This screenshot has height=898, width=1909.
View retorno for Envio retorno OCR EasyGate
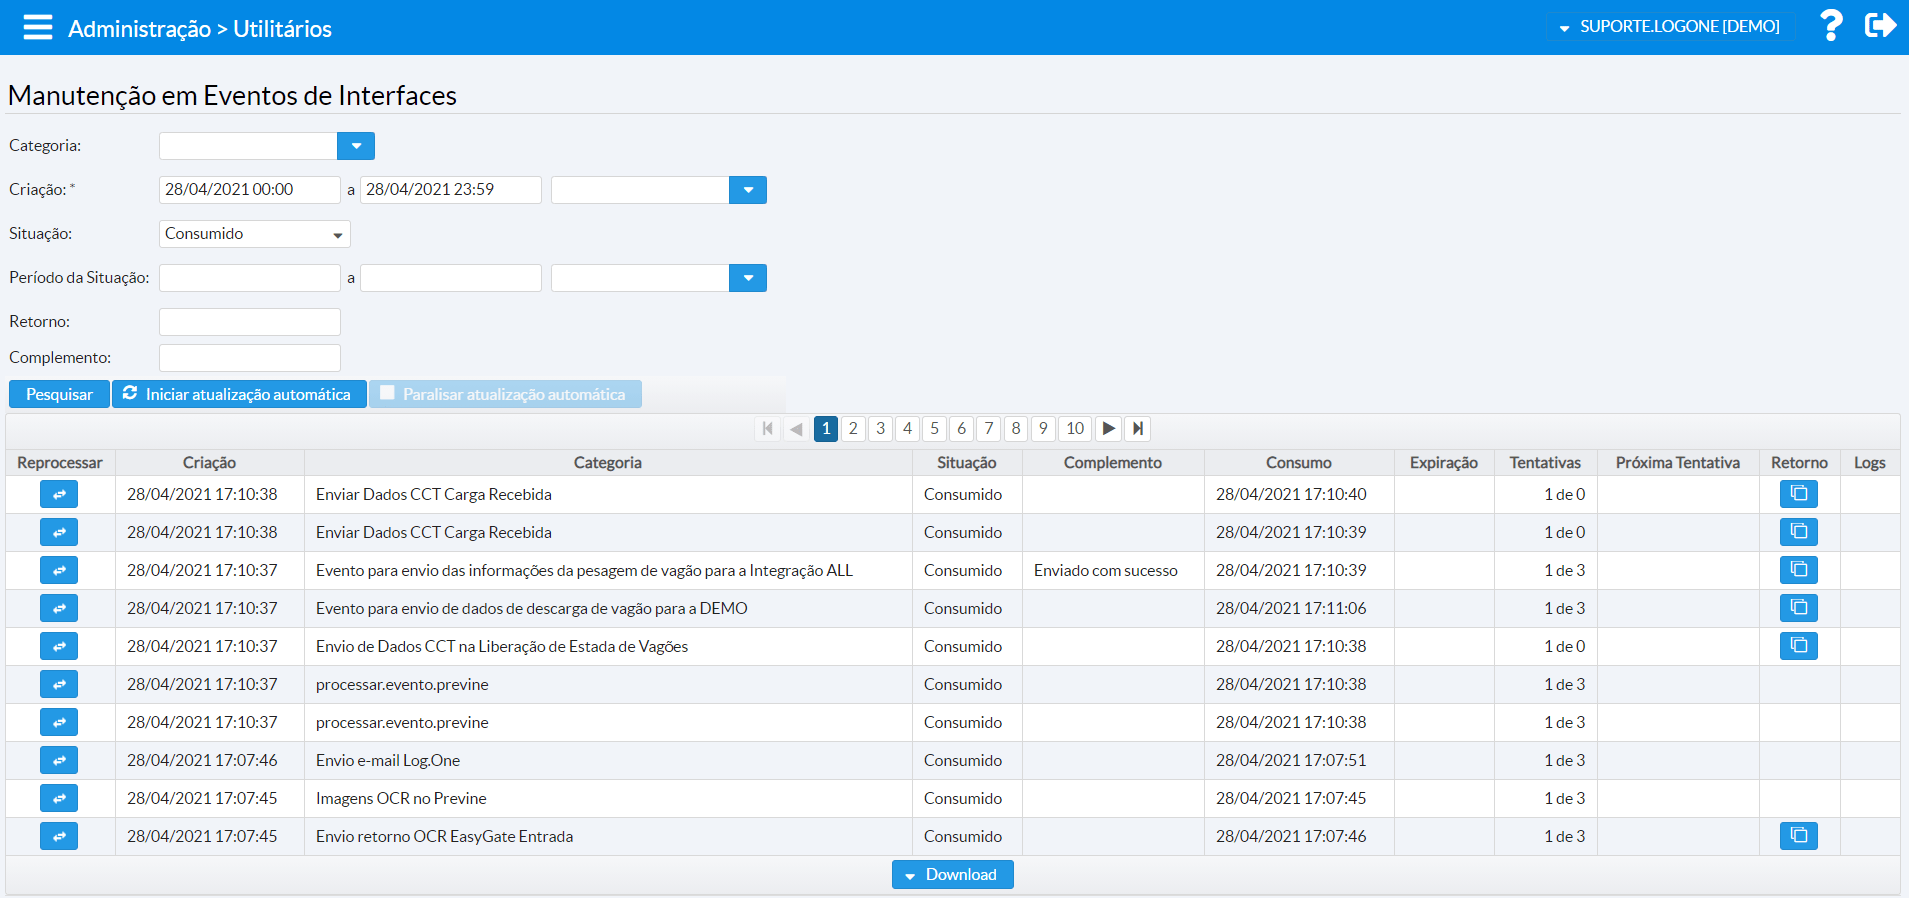[x=1798, y=836]
